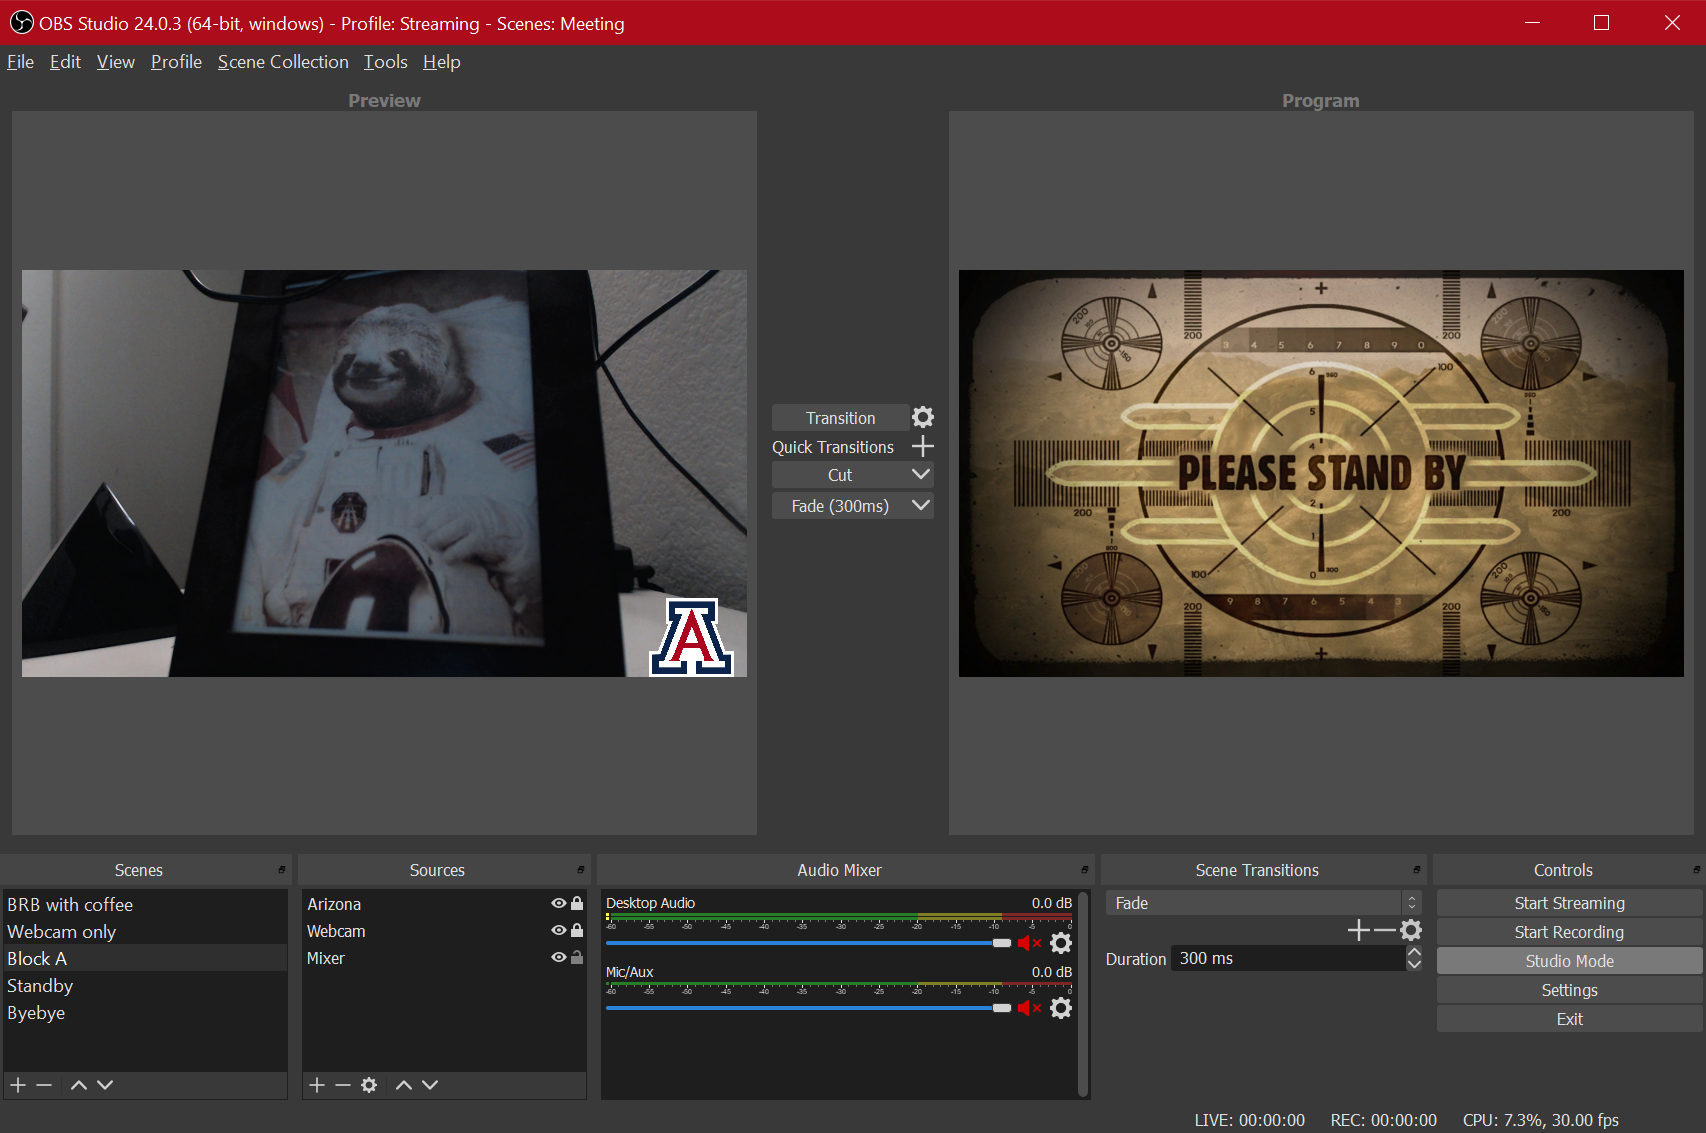
Task: Move the selected scene down in the Scenes list
Action: pyautogui.click(x=105, y=1085)
